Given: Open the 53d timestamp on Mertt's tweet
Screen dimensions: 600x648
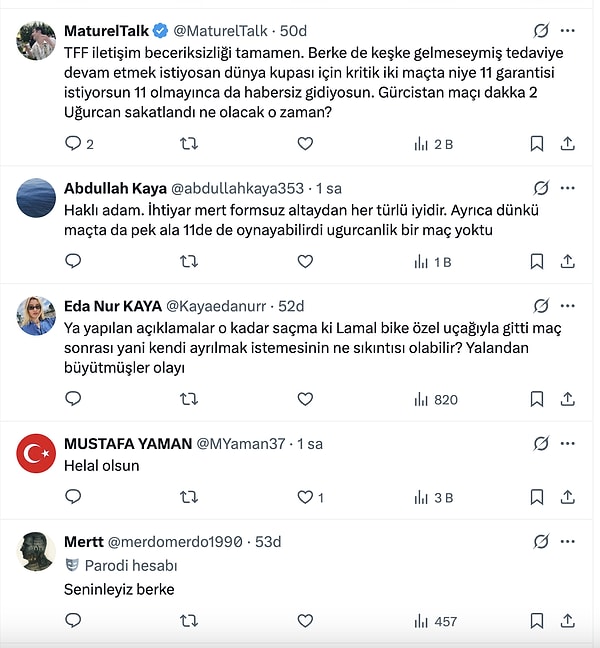Looking at the screenshot, I should coord(268,542).
